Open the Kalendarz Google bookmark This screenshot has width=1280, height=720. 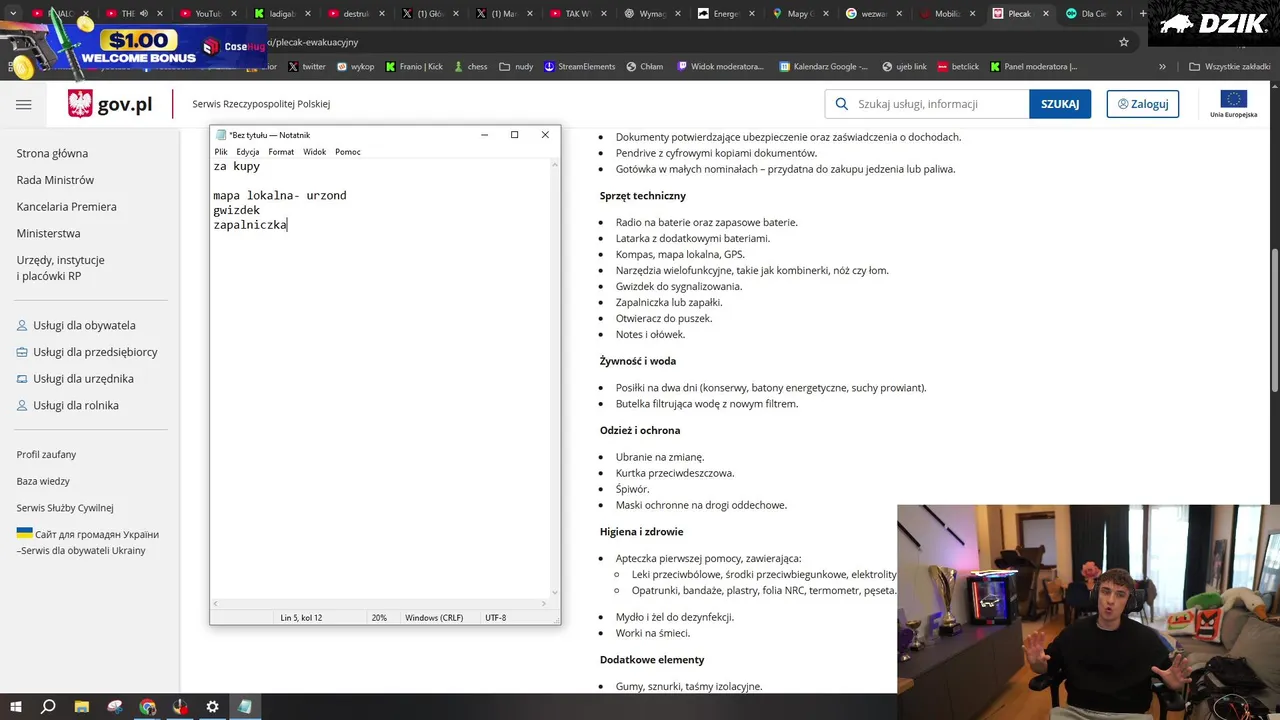tap(824, 67)
